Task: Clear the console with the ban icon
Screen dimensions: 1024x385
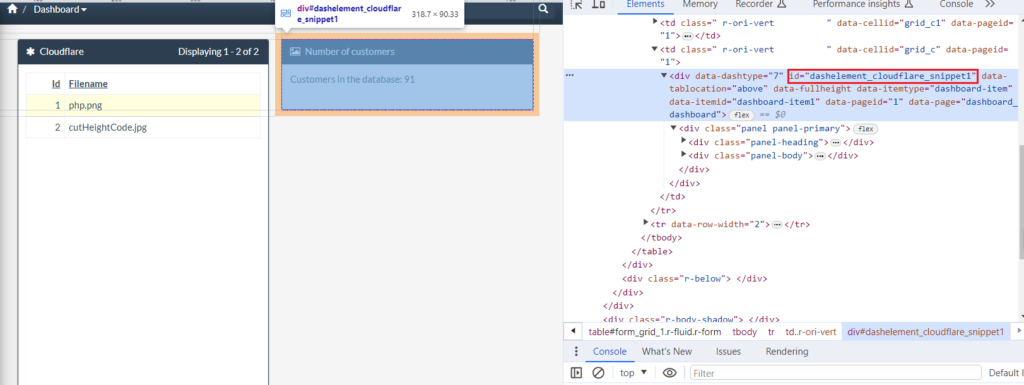Action: coord(598,373)
